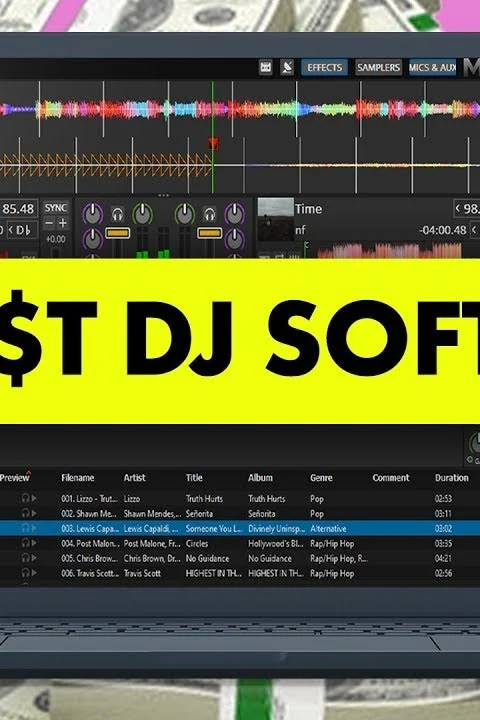Click the arrow left of the Db key
Screen dimensions: 480x720
tap(11, 230)
